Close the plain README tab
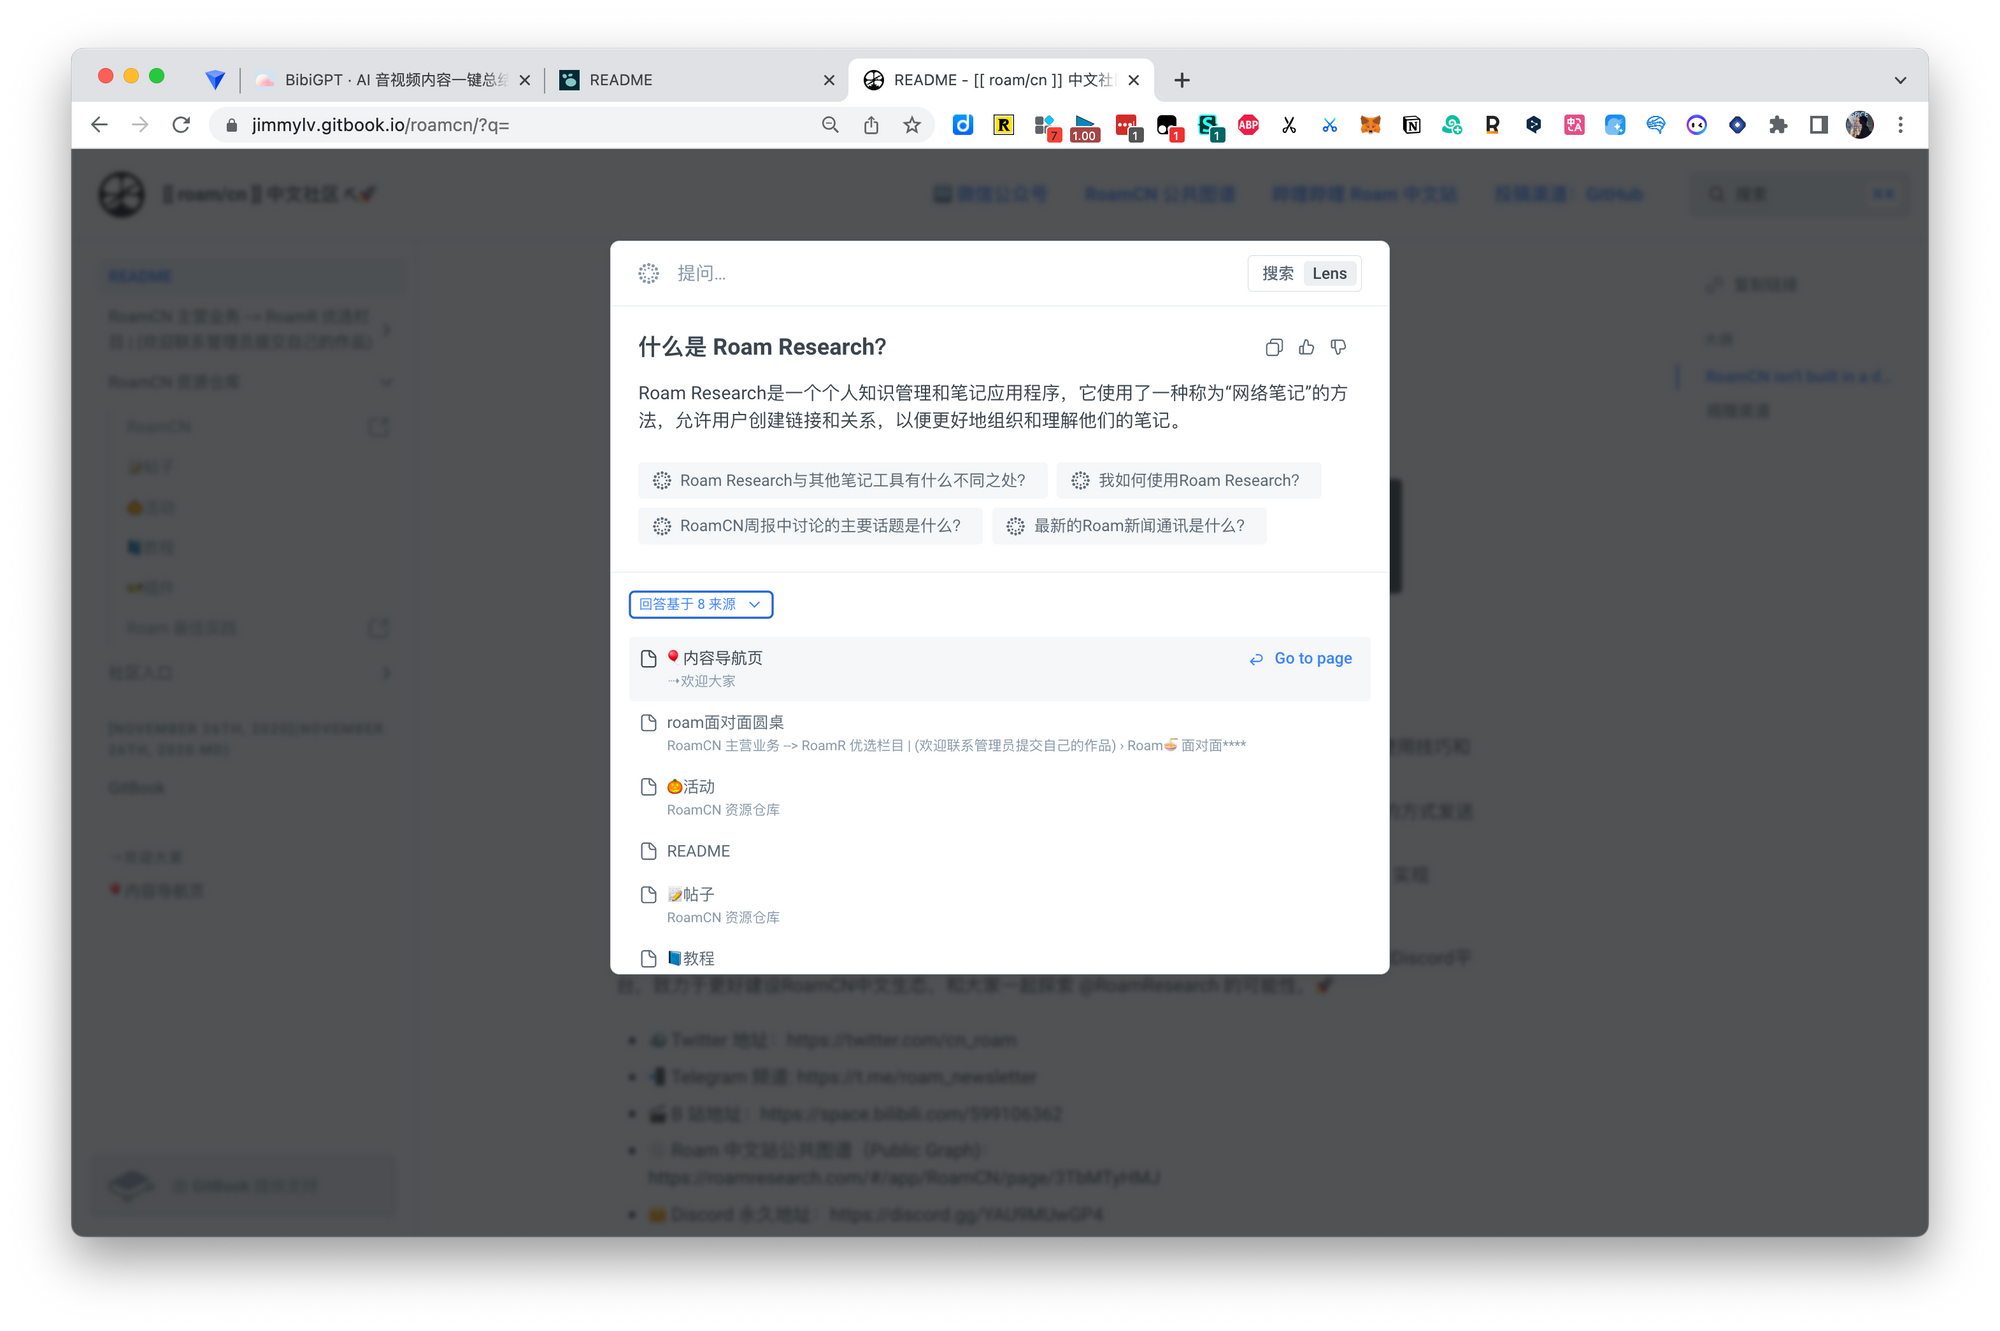 click(828, 80)
